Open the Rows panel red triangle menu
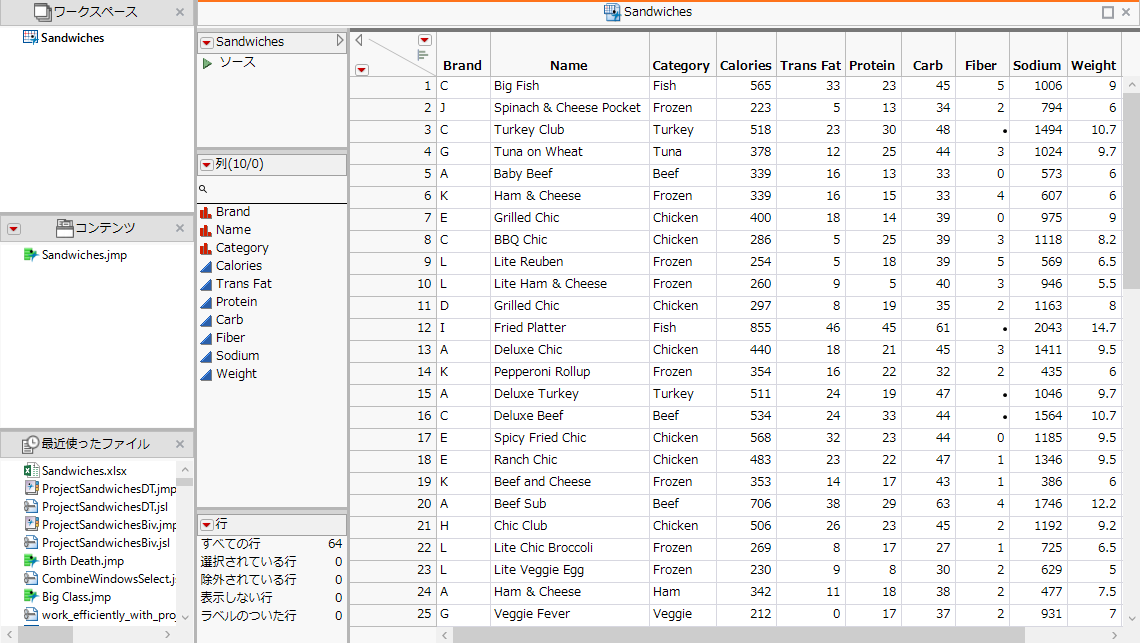Image resolution: width=1140 pixels, height=643 pixels. tap(206, 524)
